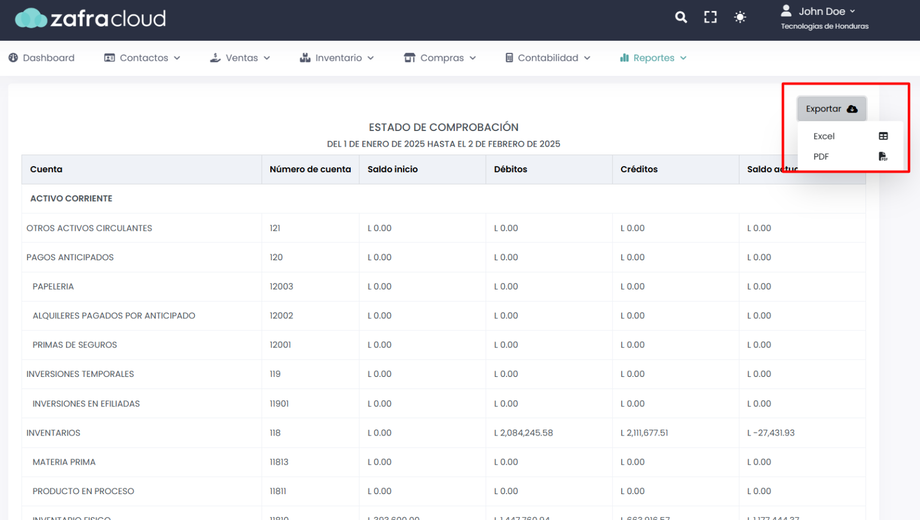Screen dimensions: 920x520
Task: Click the Exportar button
Action: tap(831, 109)
